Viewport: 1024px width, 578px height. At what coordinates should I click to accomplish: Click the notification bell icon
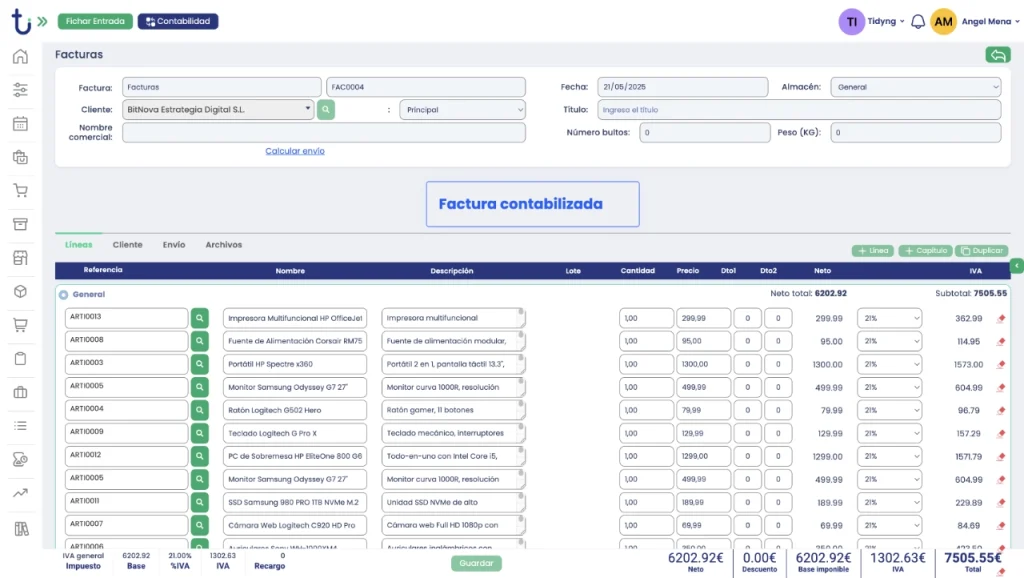coord(917,21)
